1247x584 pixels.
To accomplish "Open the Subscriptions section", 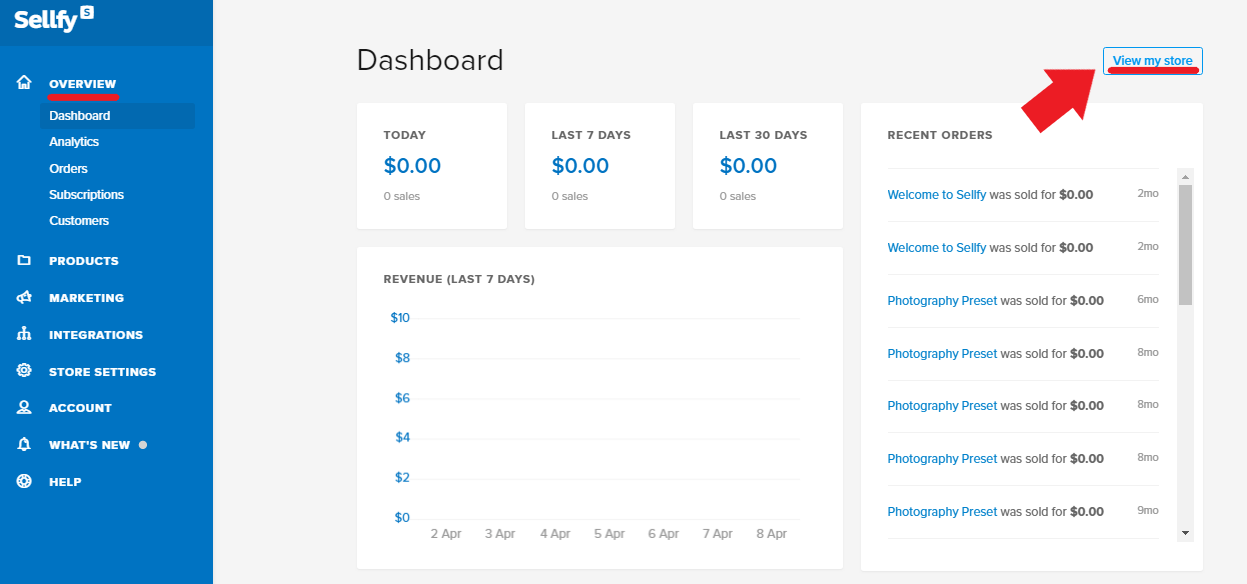I will tap(86, 194).
